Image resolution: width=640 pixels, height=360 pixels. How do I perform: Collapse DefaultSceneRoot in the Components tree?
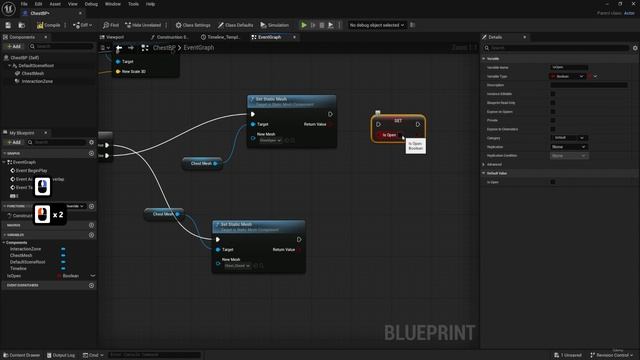click(x=9, y=66)
